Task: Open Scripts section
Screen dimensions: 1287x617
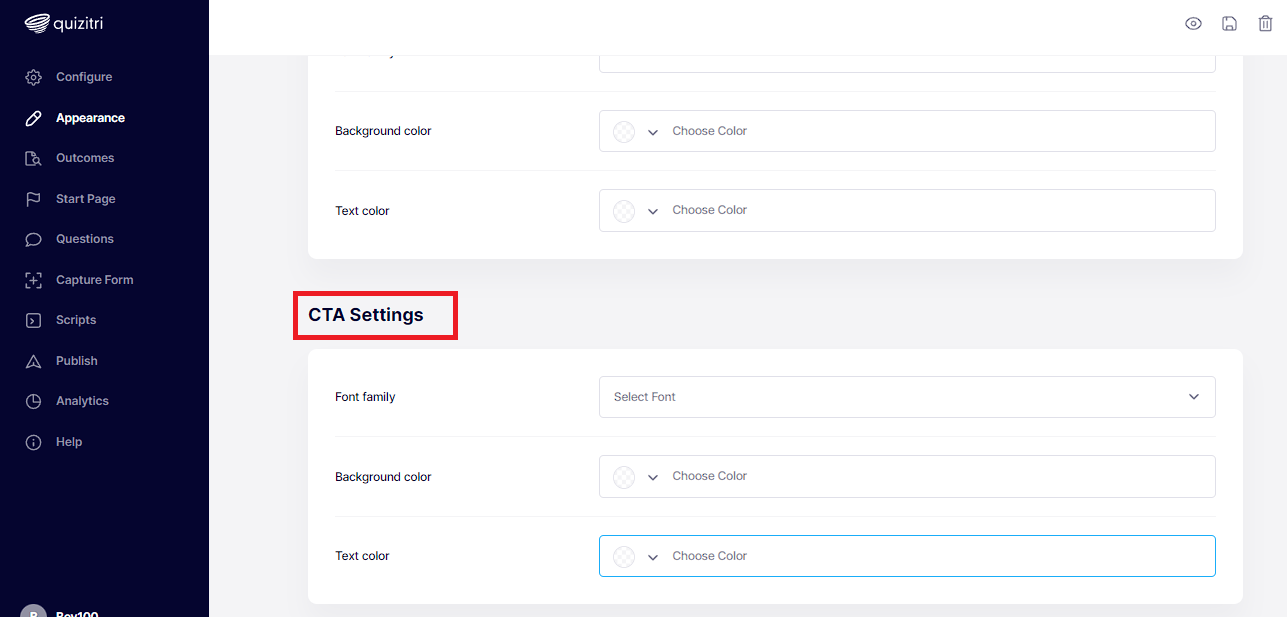Action: point(76,320)
